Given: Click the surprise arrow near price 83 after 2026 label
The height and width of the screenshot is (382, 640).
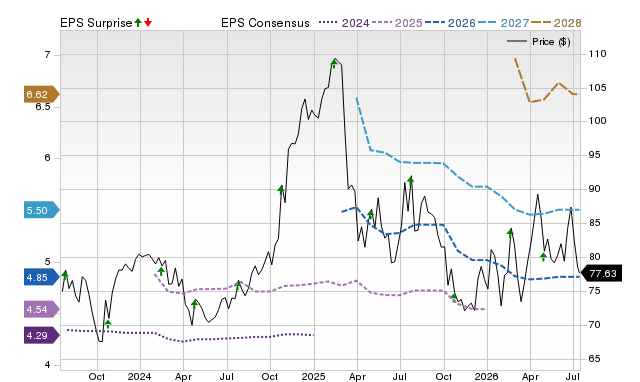Looking at the screenshot, I should click(510, 233).
